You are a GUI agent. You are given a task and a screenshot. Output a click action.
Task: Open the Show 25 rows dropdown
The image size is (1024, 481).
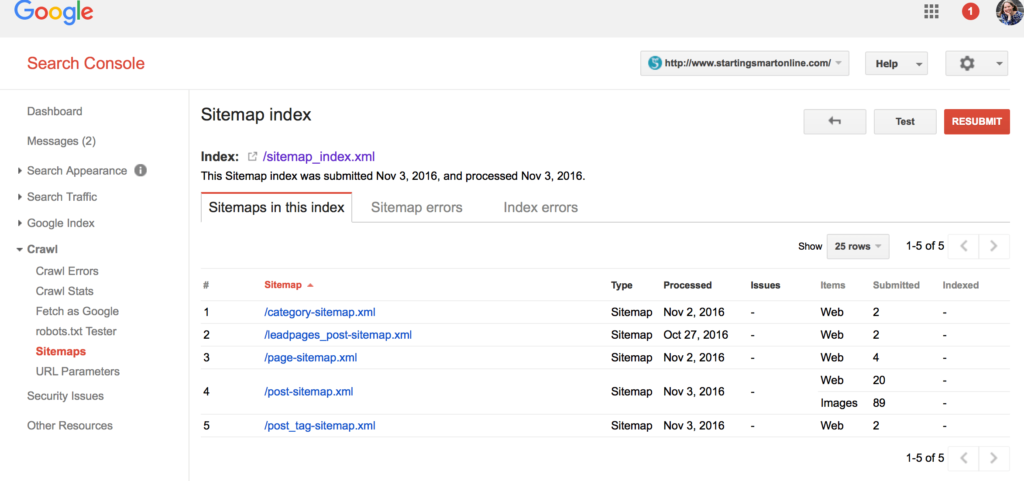click(x=857, y=247)
